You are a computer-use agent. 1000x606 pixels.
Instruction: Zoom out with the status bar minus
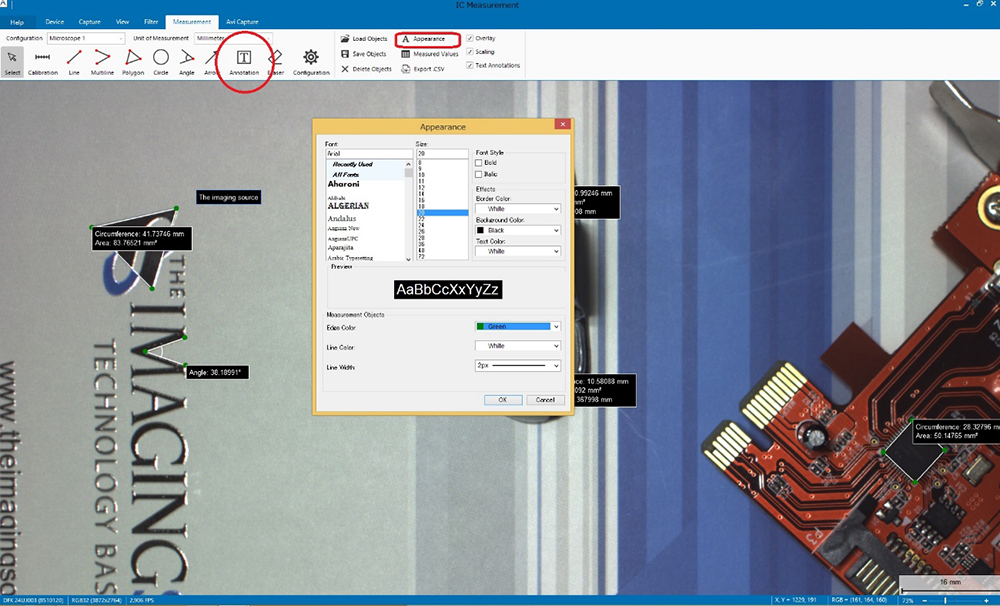(x=924, y=600)
